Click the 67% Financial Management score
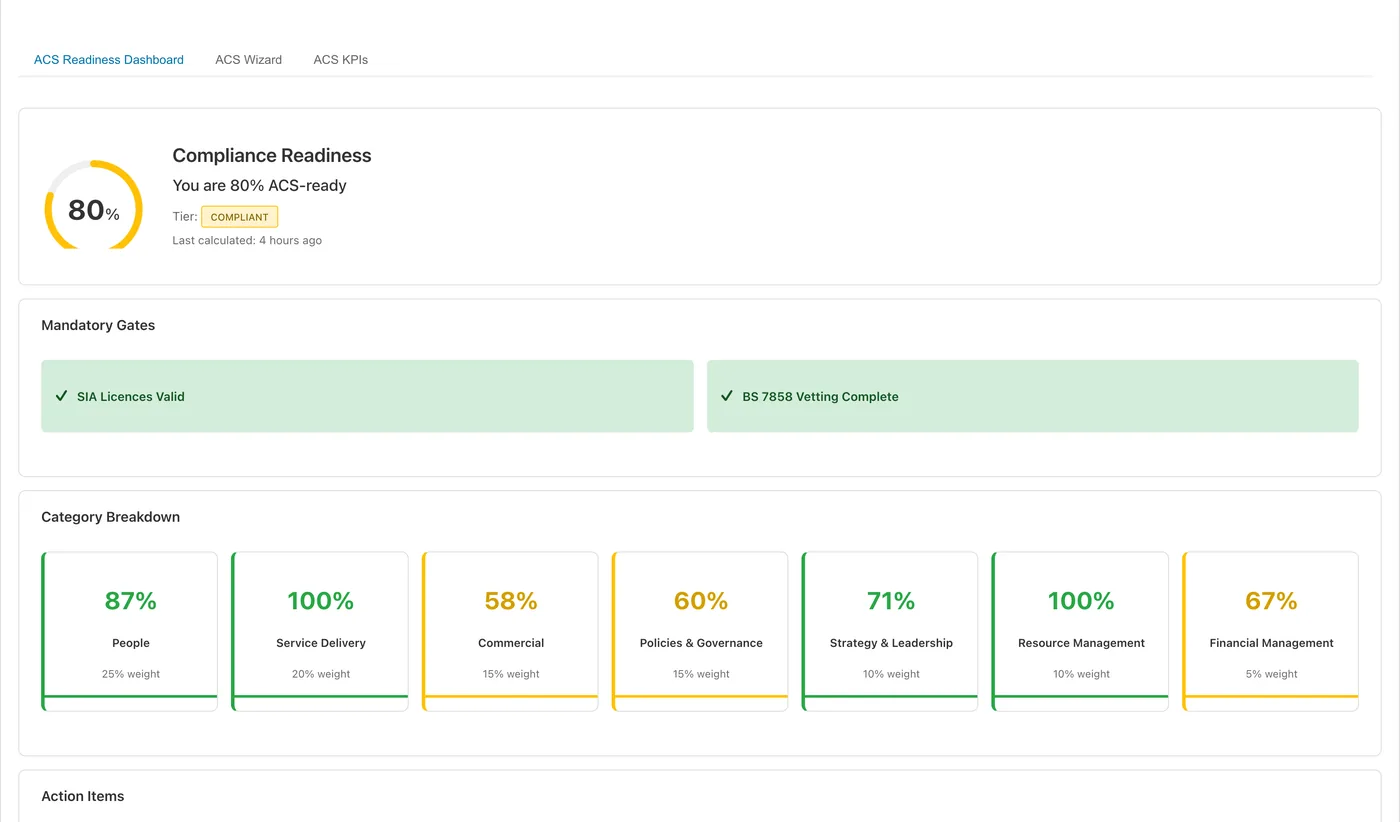This screenshot has height=822, width=1400. tap(1271, 601)
